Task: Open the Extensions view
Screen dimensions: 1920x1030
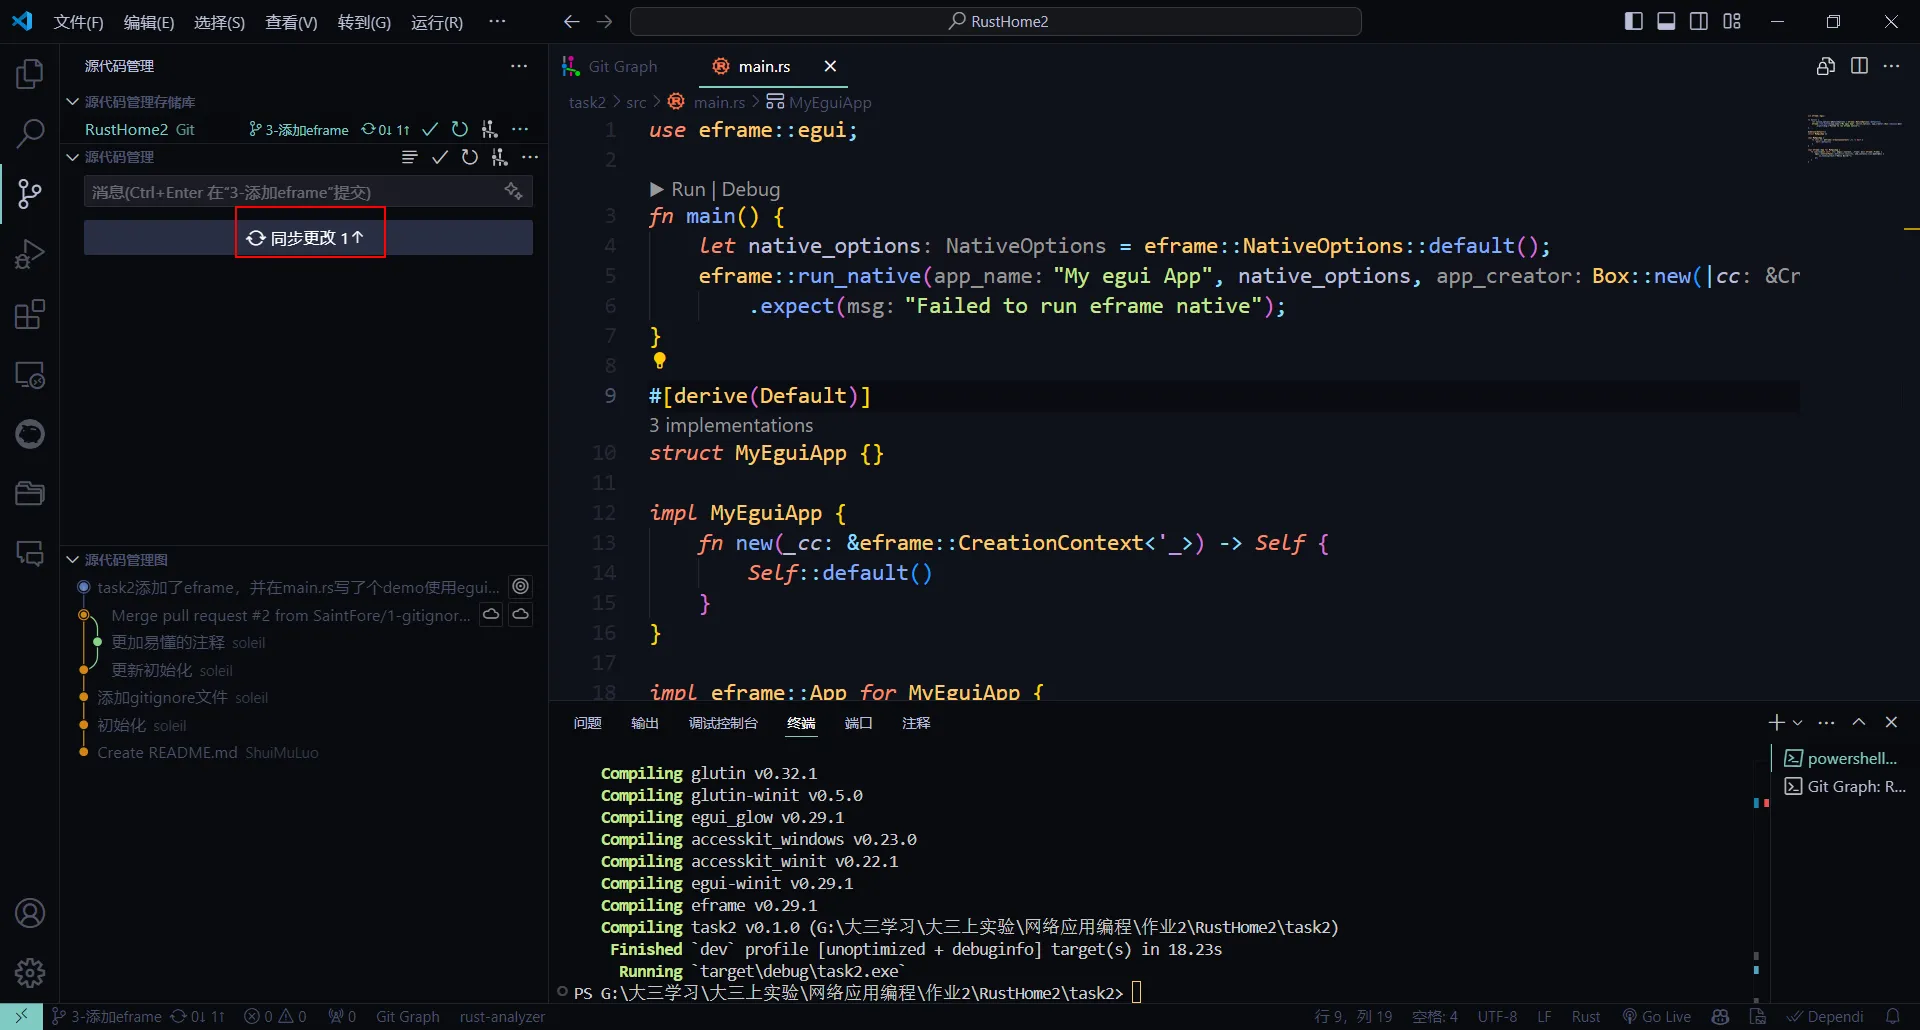Action: 29,314
